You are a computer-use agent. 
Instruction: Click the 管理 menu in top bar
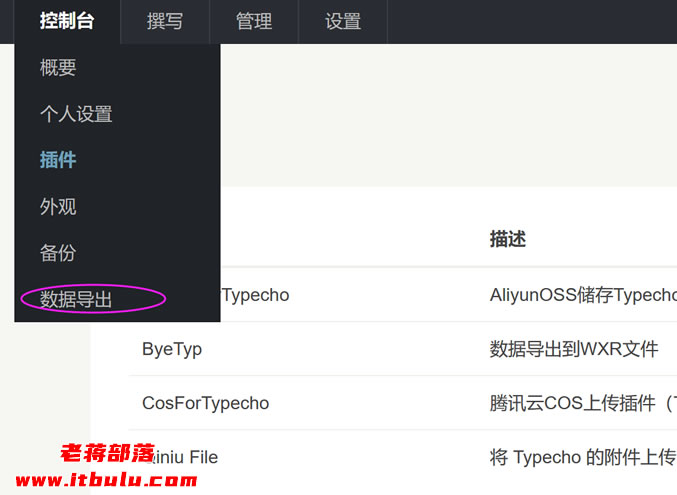(254, 21)
